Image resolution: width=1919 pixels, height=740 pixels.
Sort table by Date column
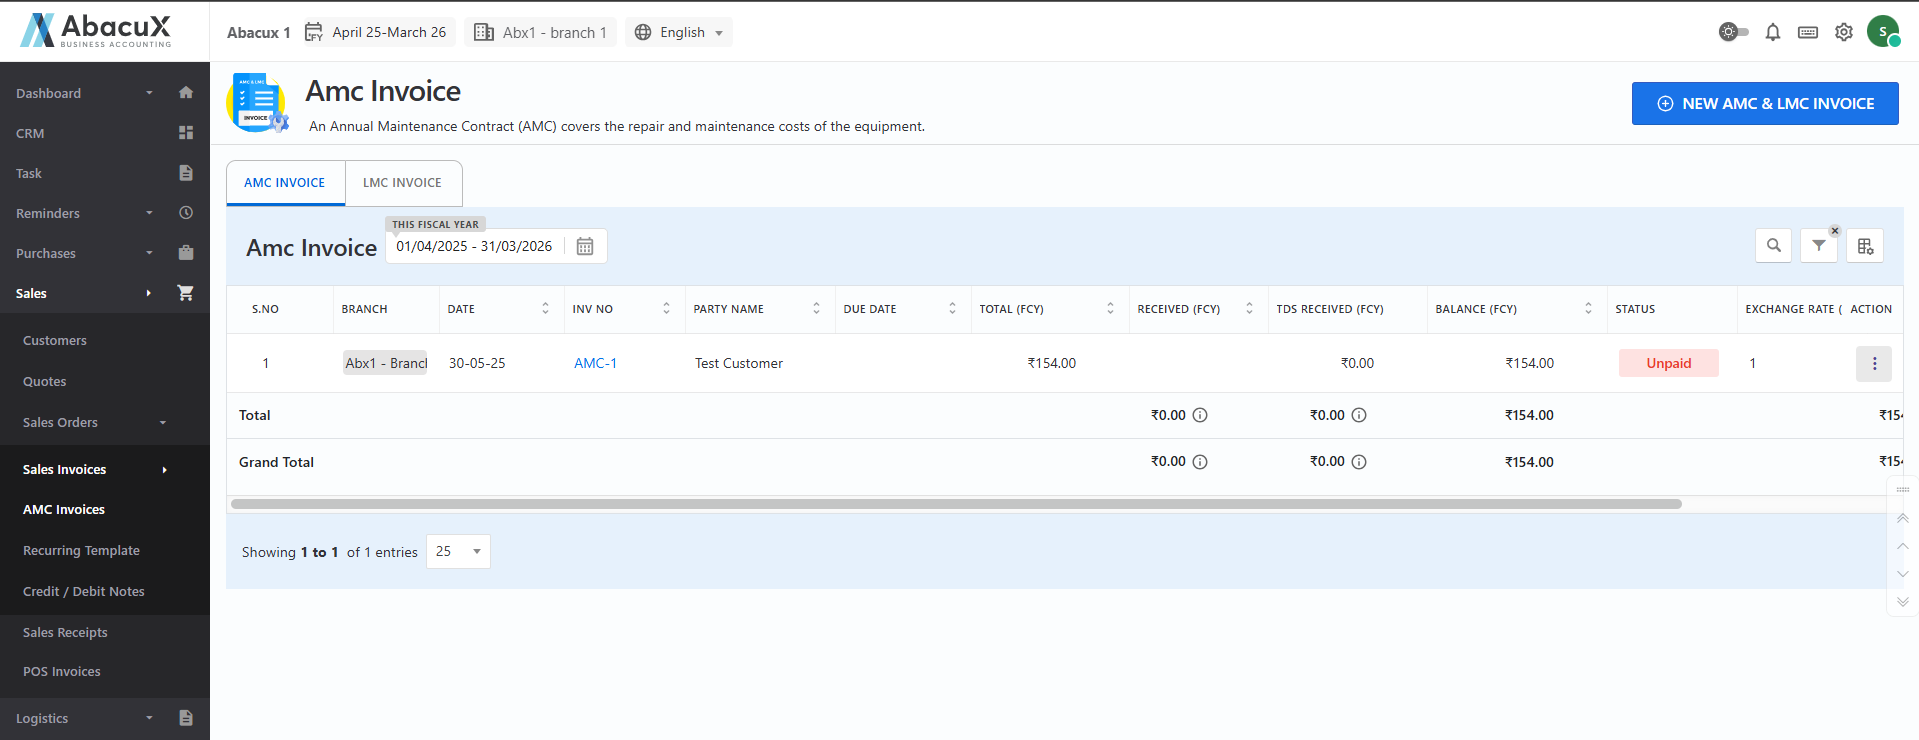tap(545, 309)
